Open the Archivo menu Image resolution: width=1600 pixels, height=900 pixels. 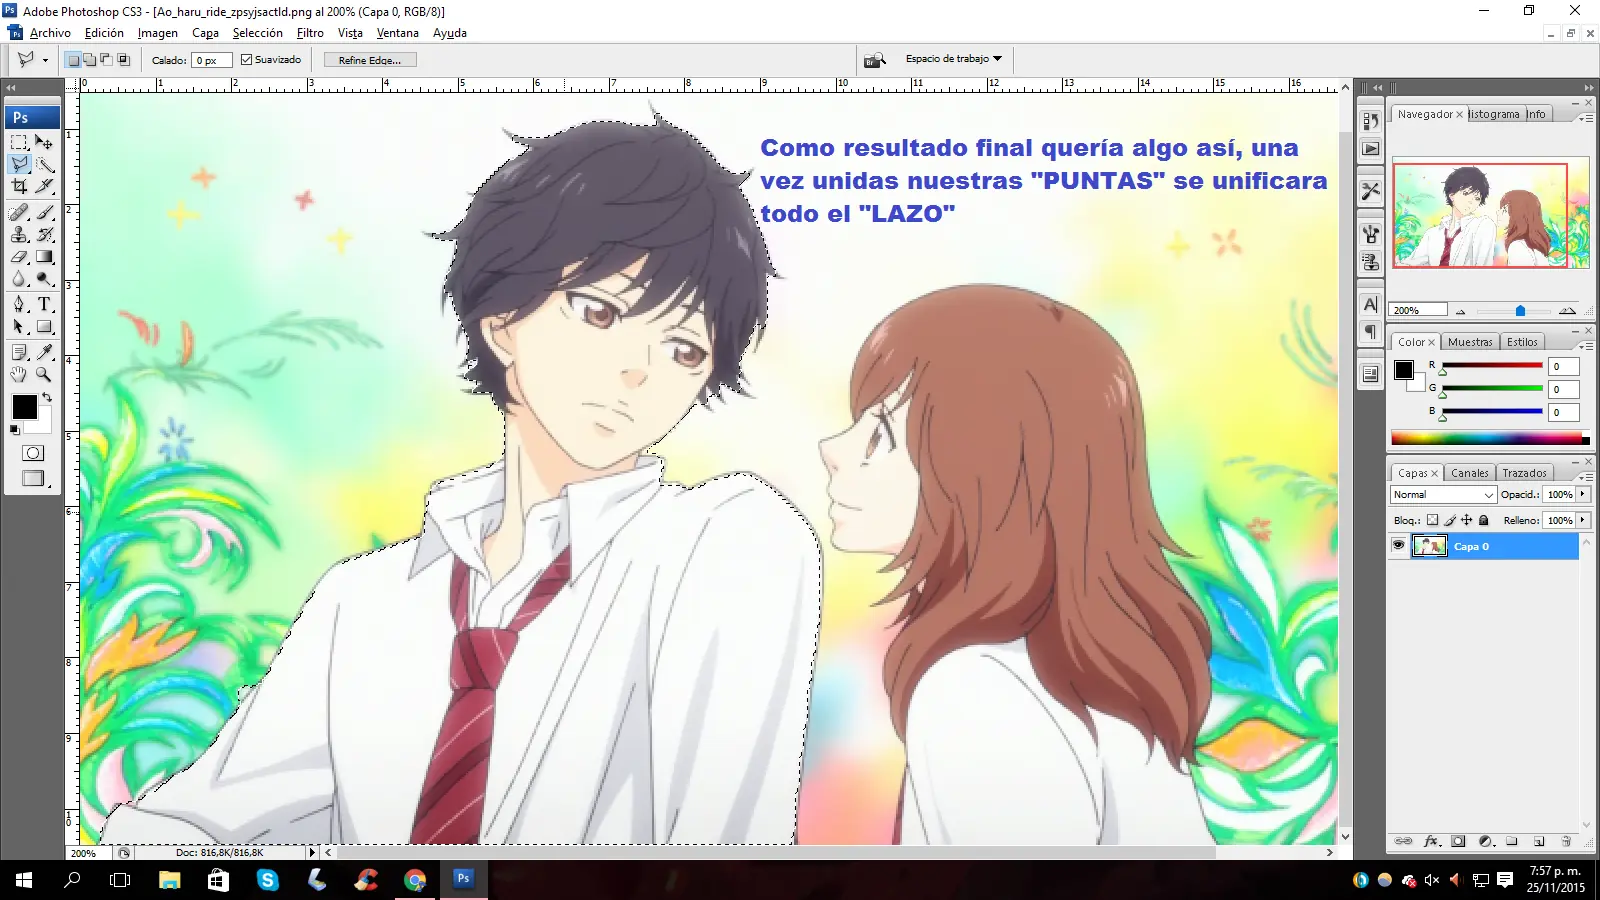click(50, 33)
